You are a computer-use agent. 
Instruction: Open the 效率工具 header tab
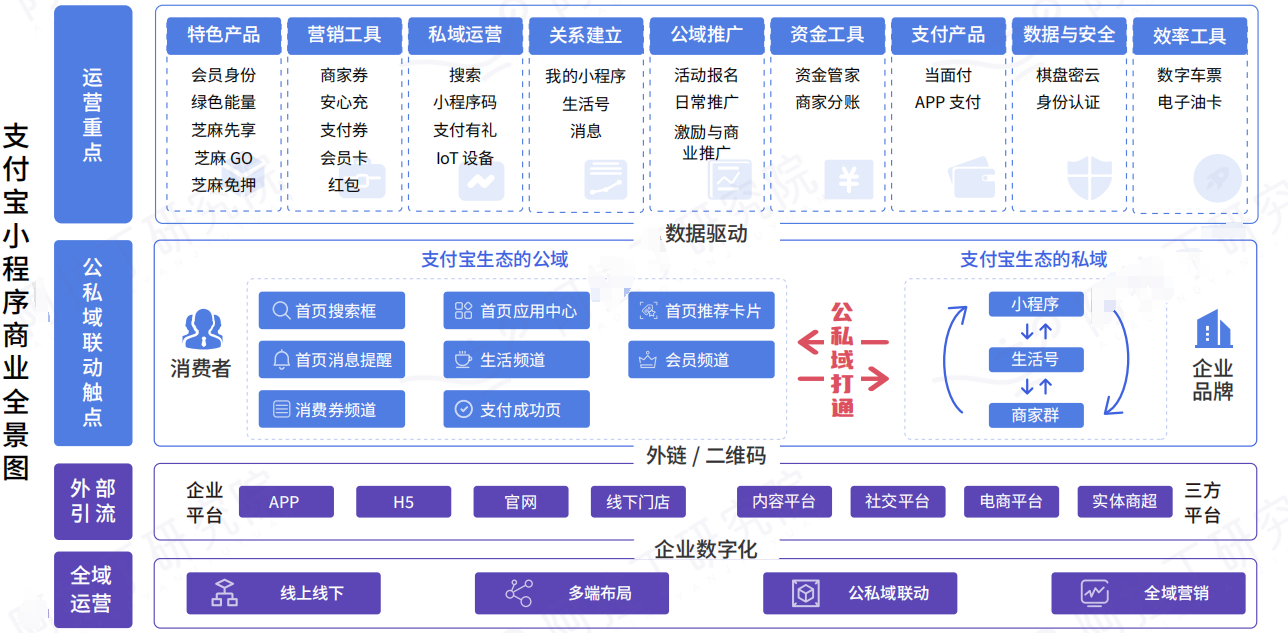tap(1190, 36)
